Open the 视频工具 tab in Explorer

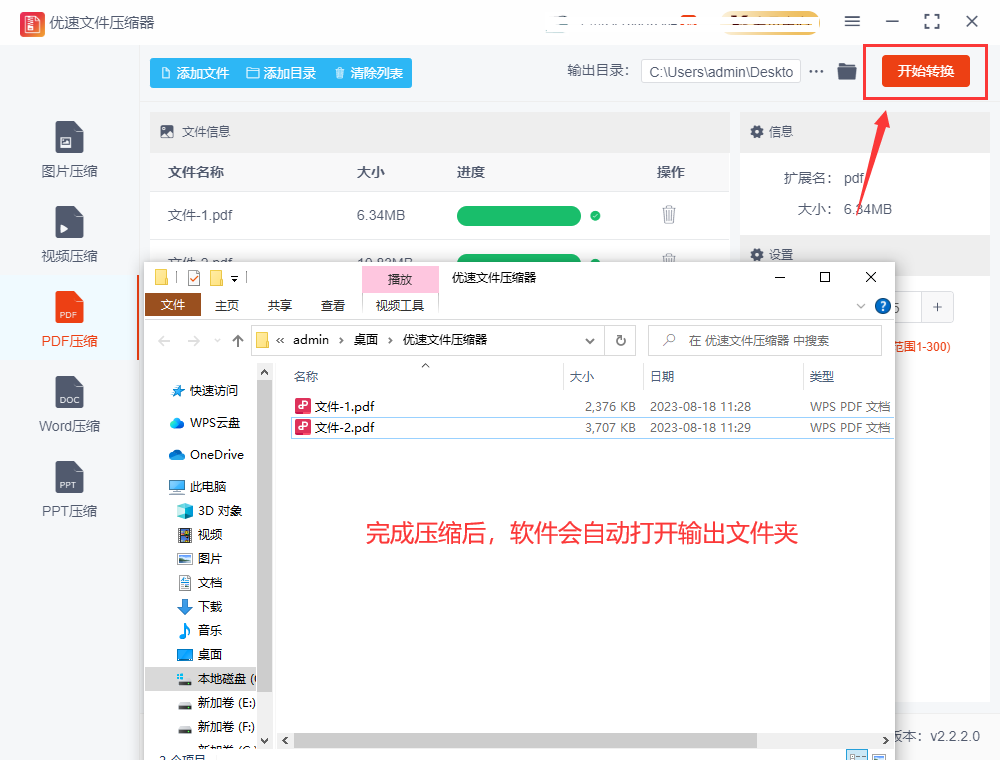[400, 305]
